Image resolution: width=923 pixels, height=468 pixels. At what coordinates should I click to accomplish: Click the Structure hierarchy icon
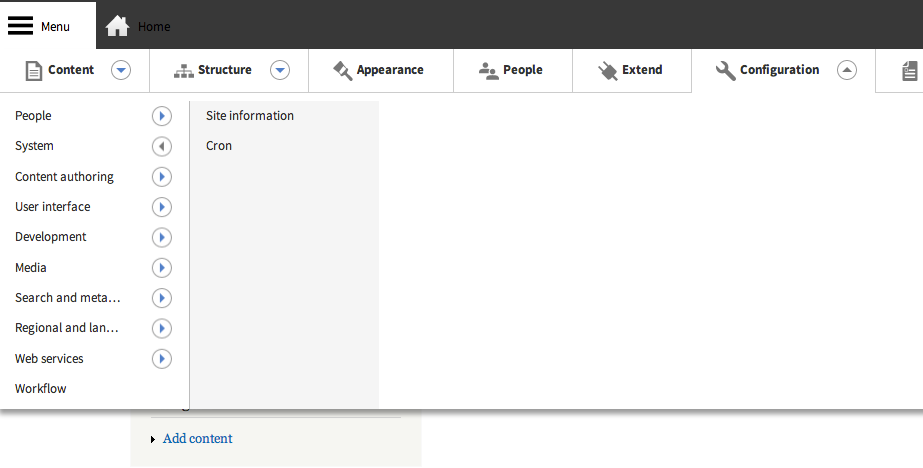pyautogui.click(x=184, y=71)
